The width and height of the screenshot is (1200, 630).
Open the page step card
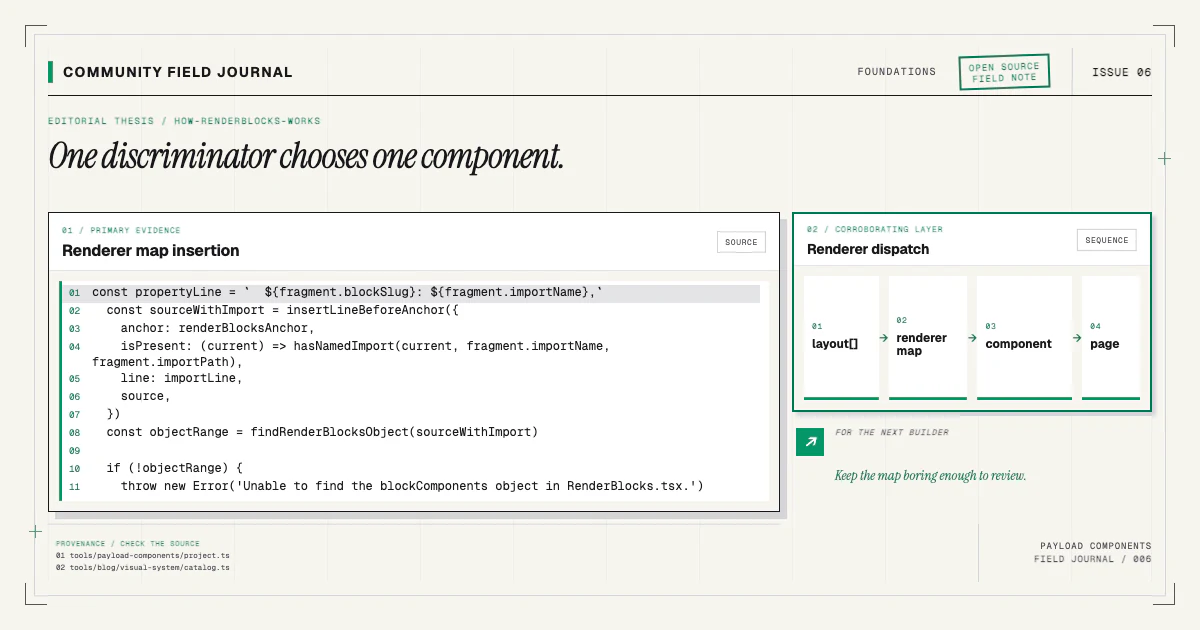coord(1111,338)
